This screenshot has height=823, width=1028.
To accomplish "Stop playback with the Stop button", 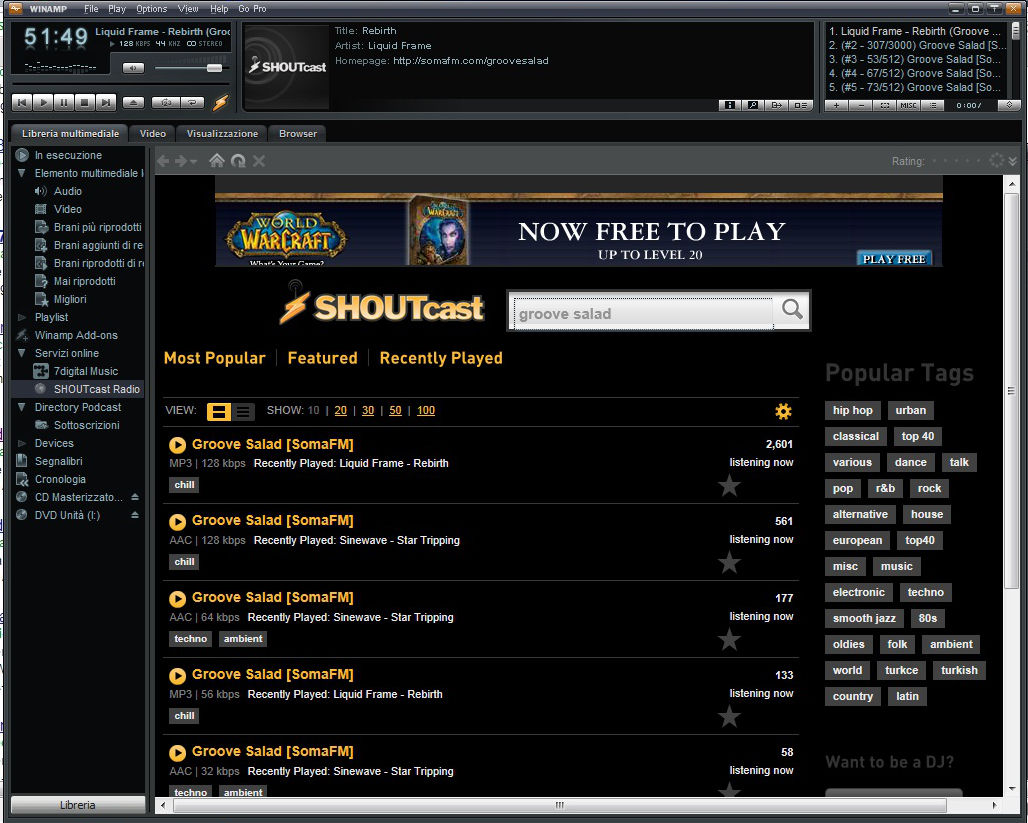I will 85,102.
